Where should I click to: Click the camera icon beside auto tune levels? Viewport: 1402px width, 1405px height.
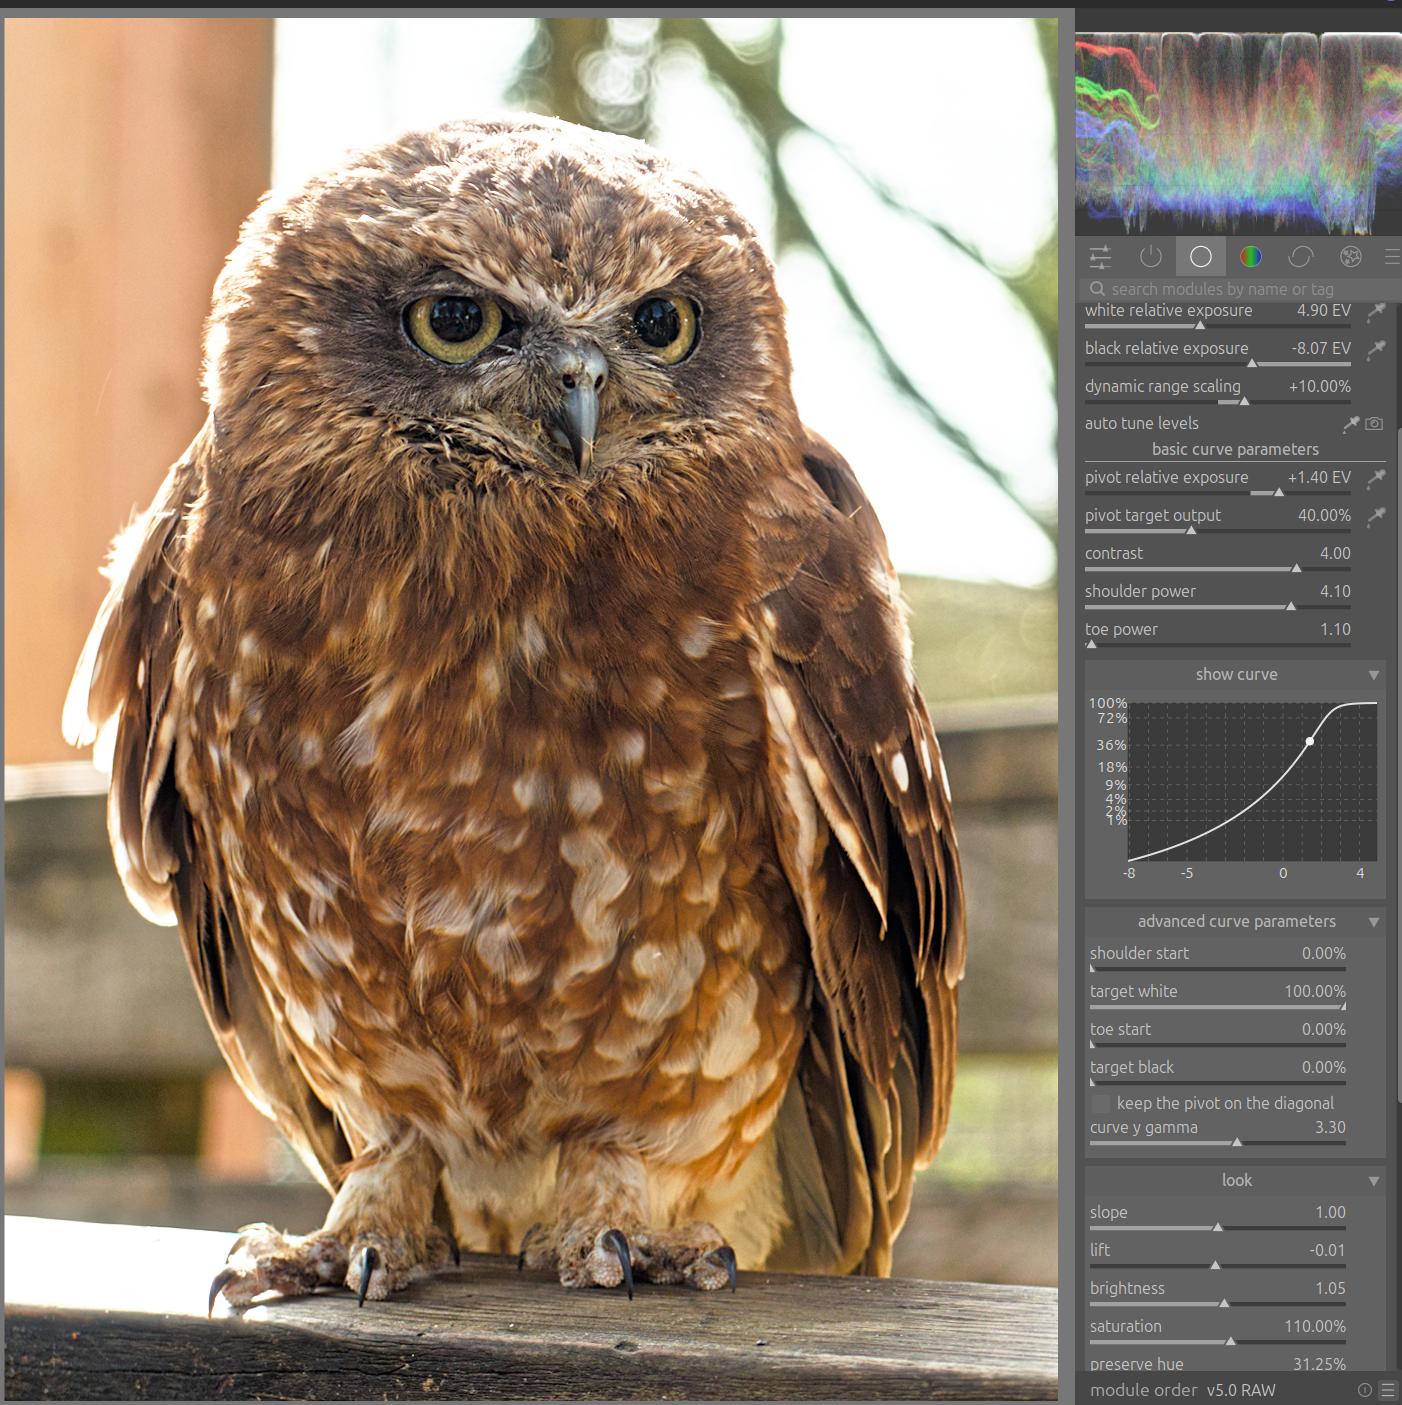pyautogui.click(x=1375, y=424)
